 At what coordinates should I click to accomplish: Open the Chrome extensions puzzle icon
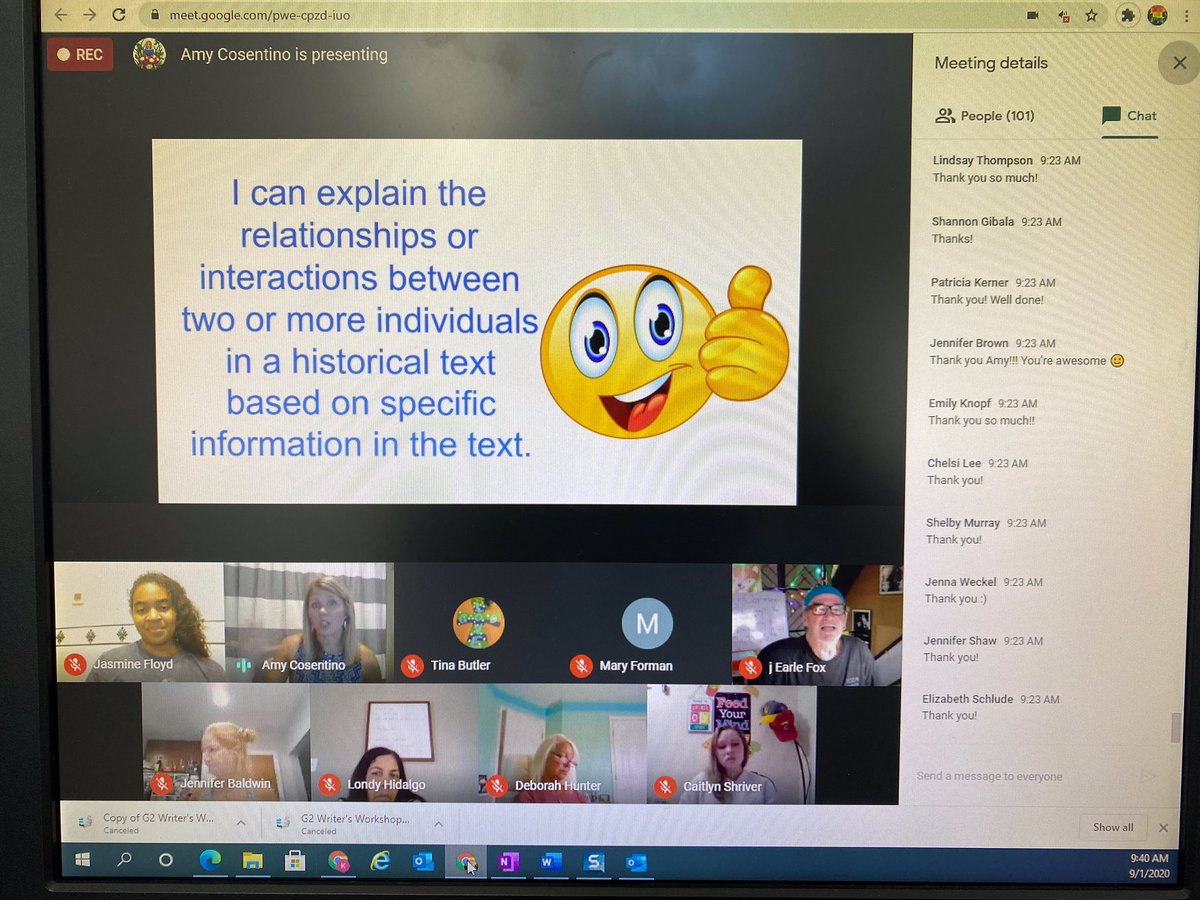tap(1128, 16)
